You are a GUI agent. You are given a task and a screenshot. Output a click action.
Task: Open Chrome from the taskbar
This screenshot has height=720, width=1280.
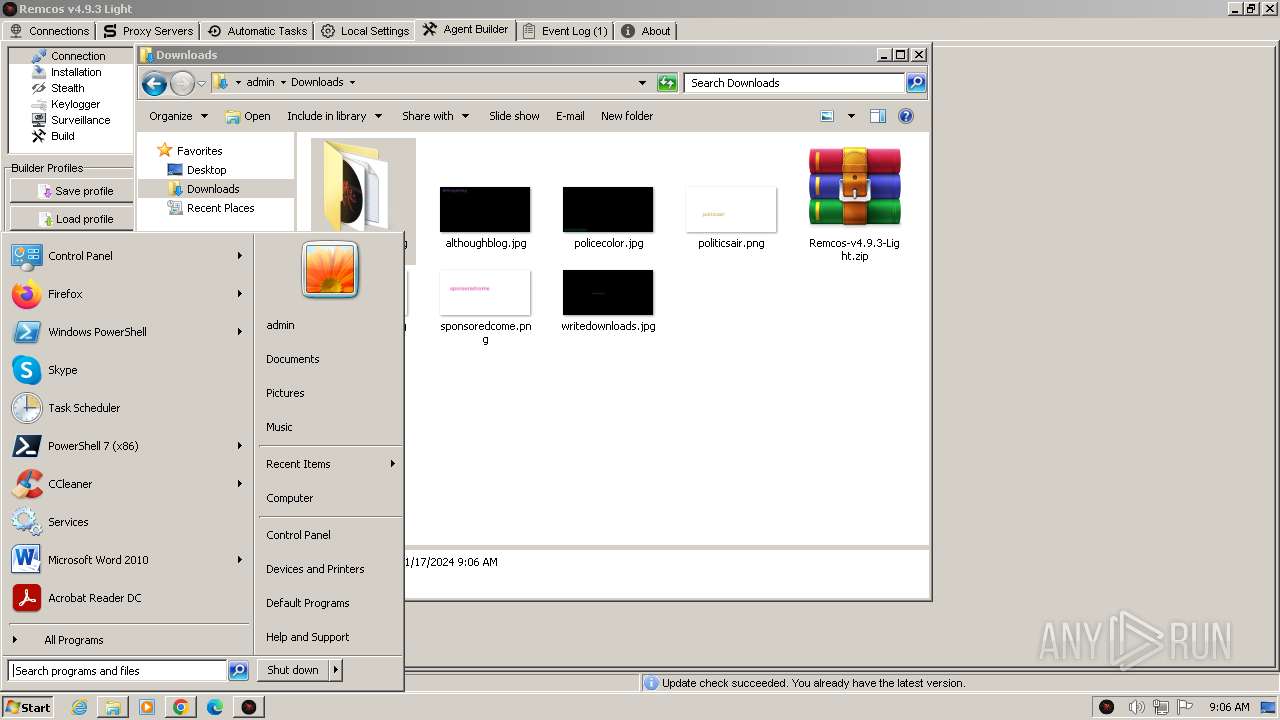pos(181,707)
